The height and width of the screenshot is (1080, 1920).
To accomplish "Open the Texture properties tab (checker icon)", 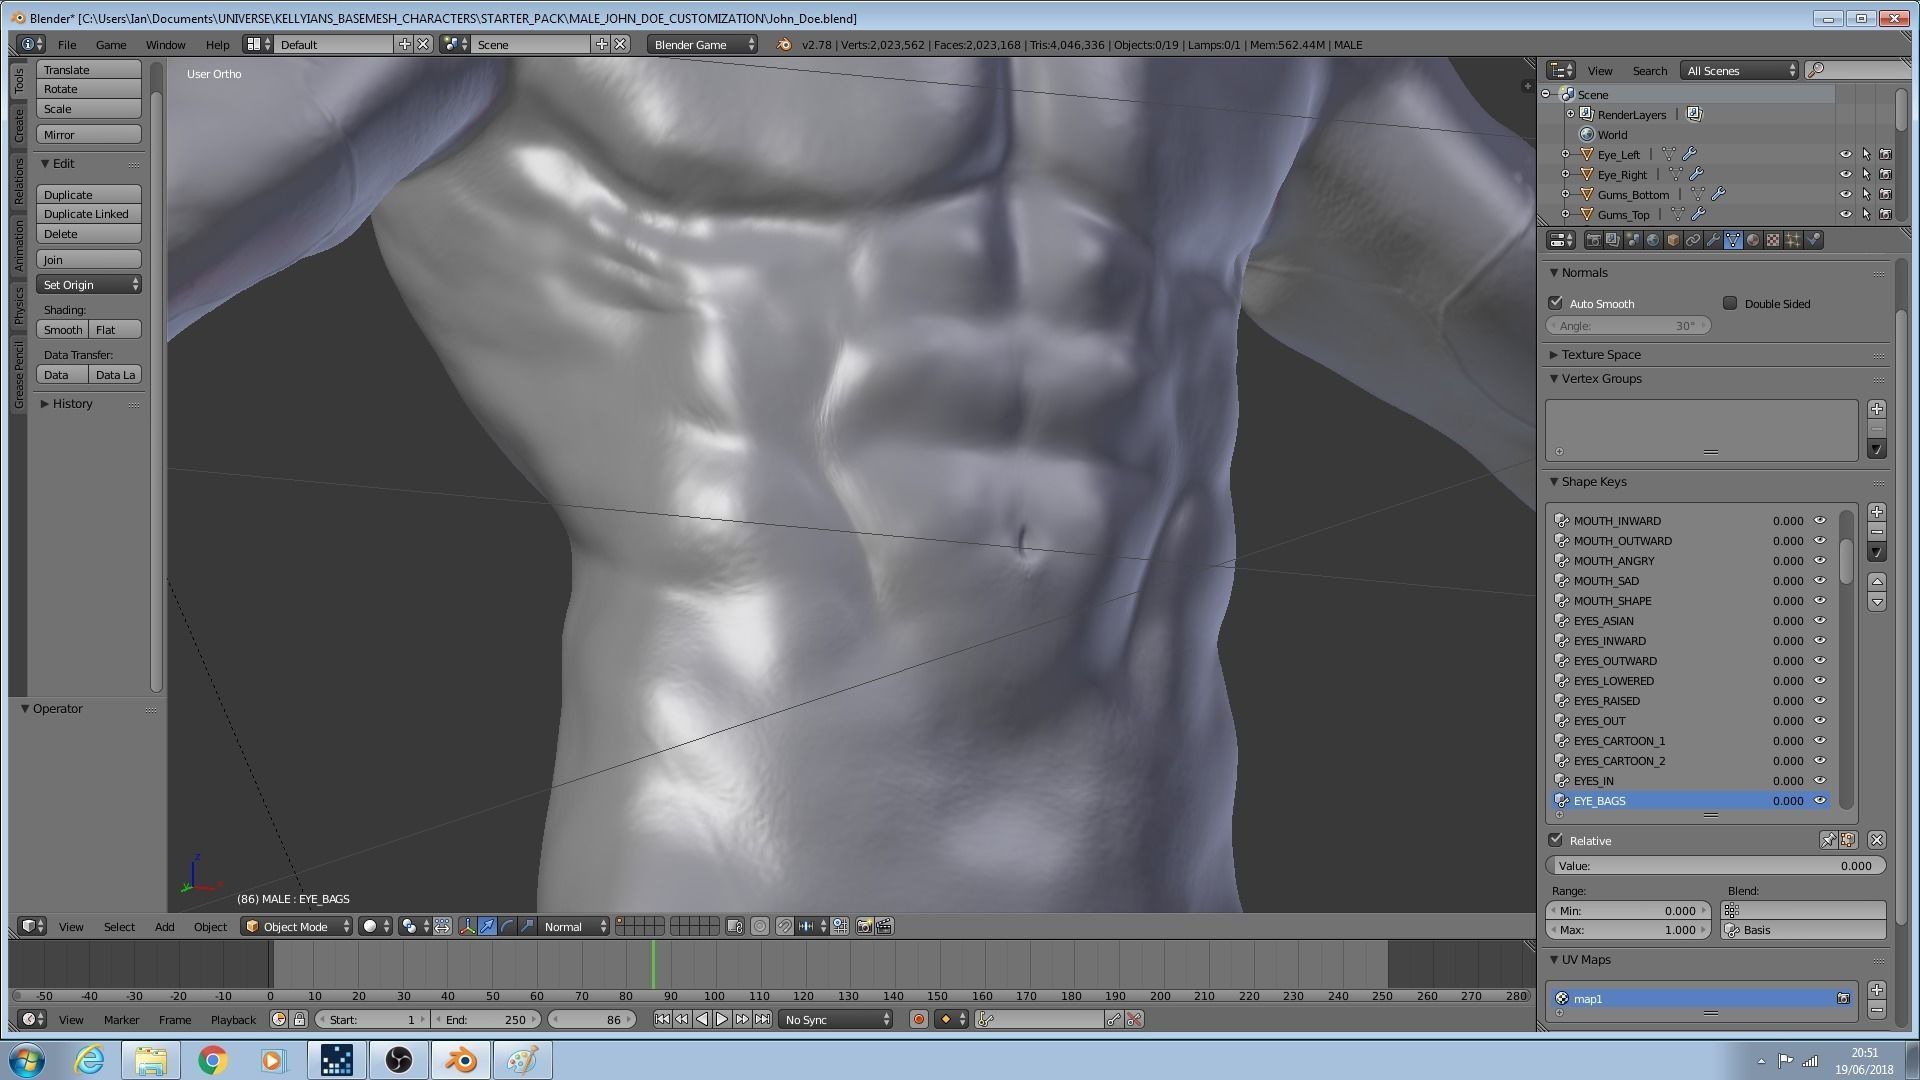I will [1773, 240].
